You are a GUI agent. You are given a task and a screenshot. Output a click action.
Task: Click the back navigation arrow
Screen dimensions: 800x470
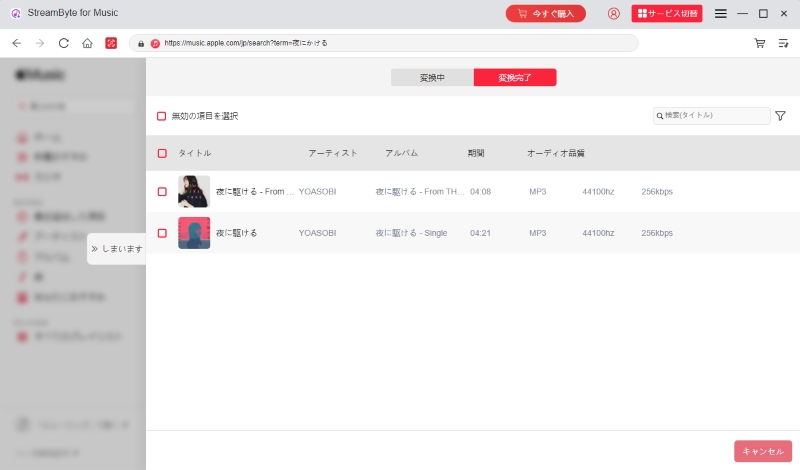tap(16, 43)
